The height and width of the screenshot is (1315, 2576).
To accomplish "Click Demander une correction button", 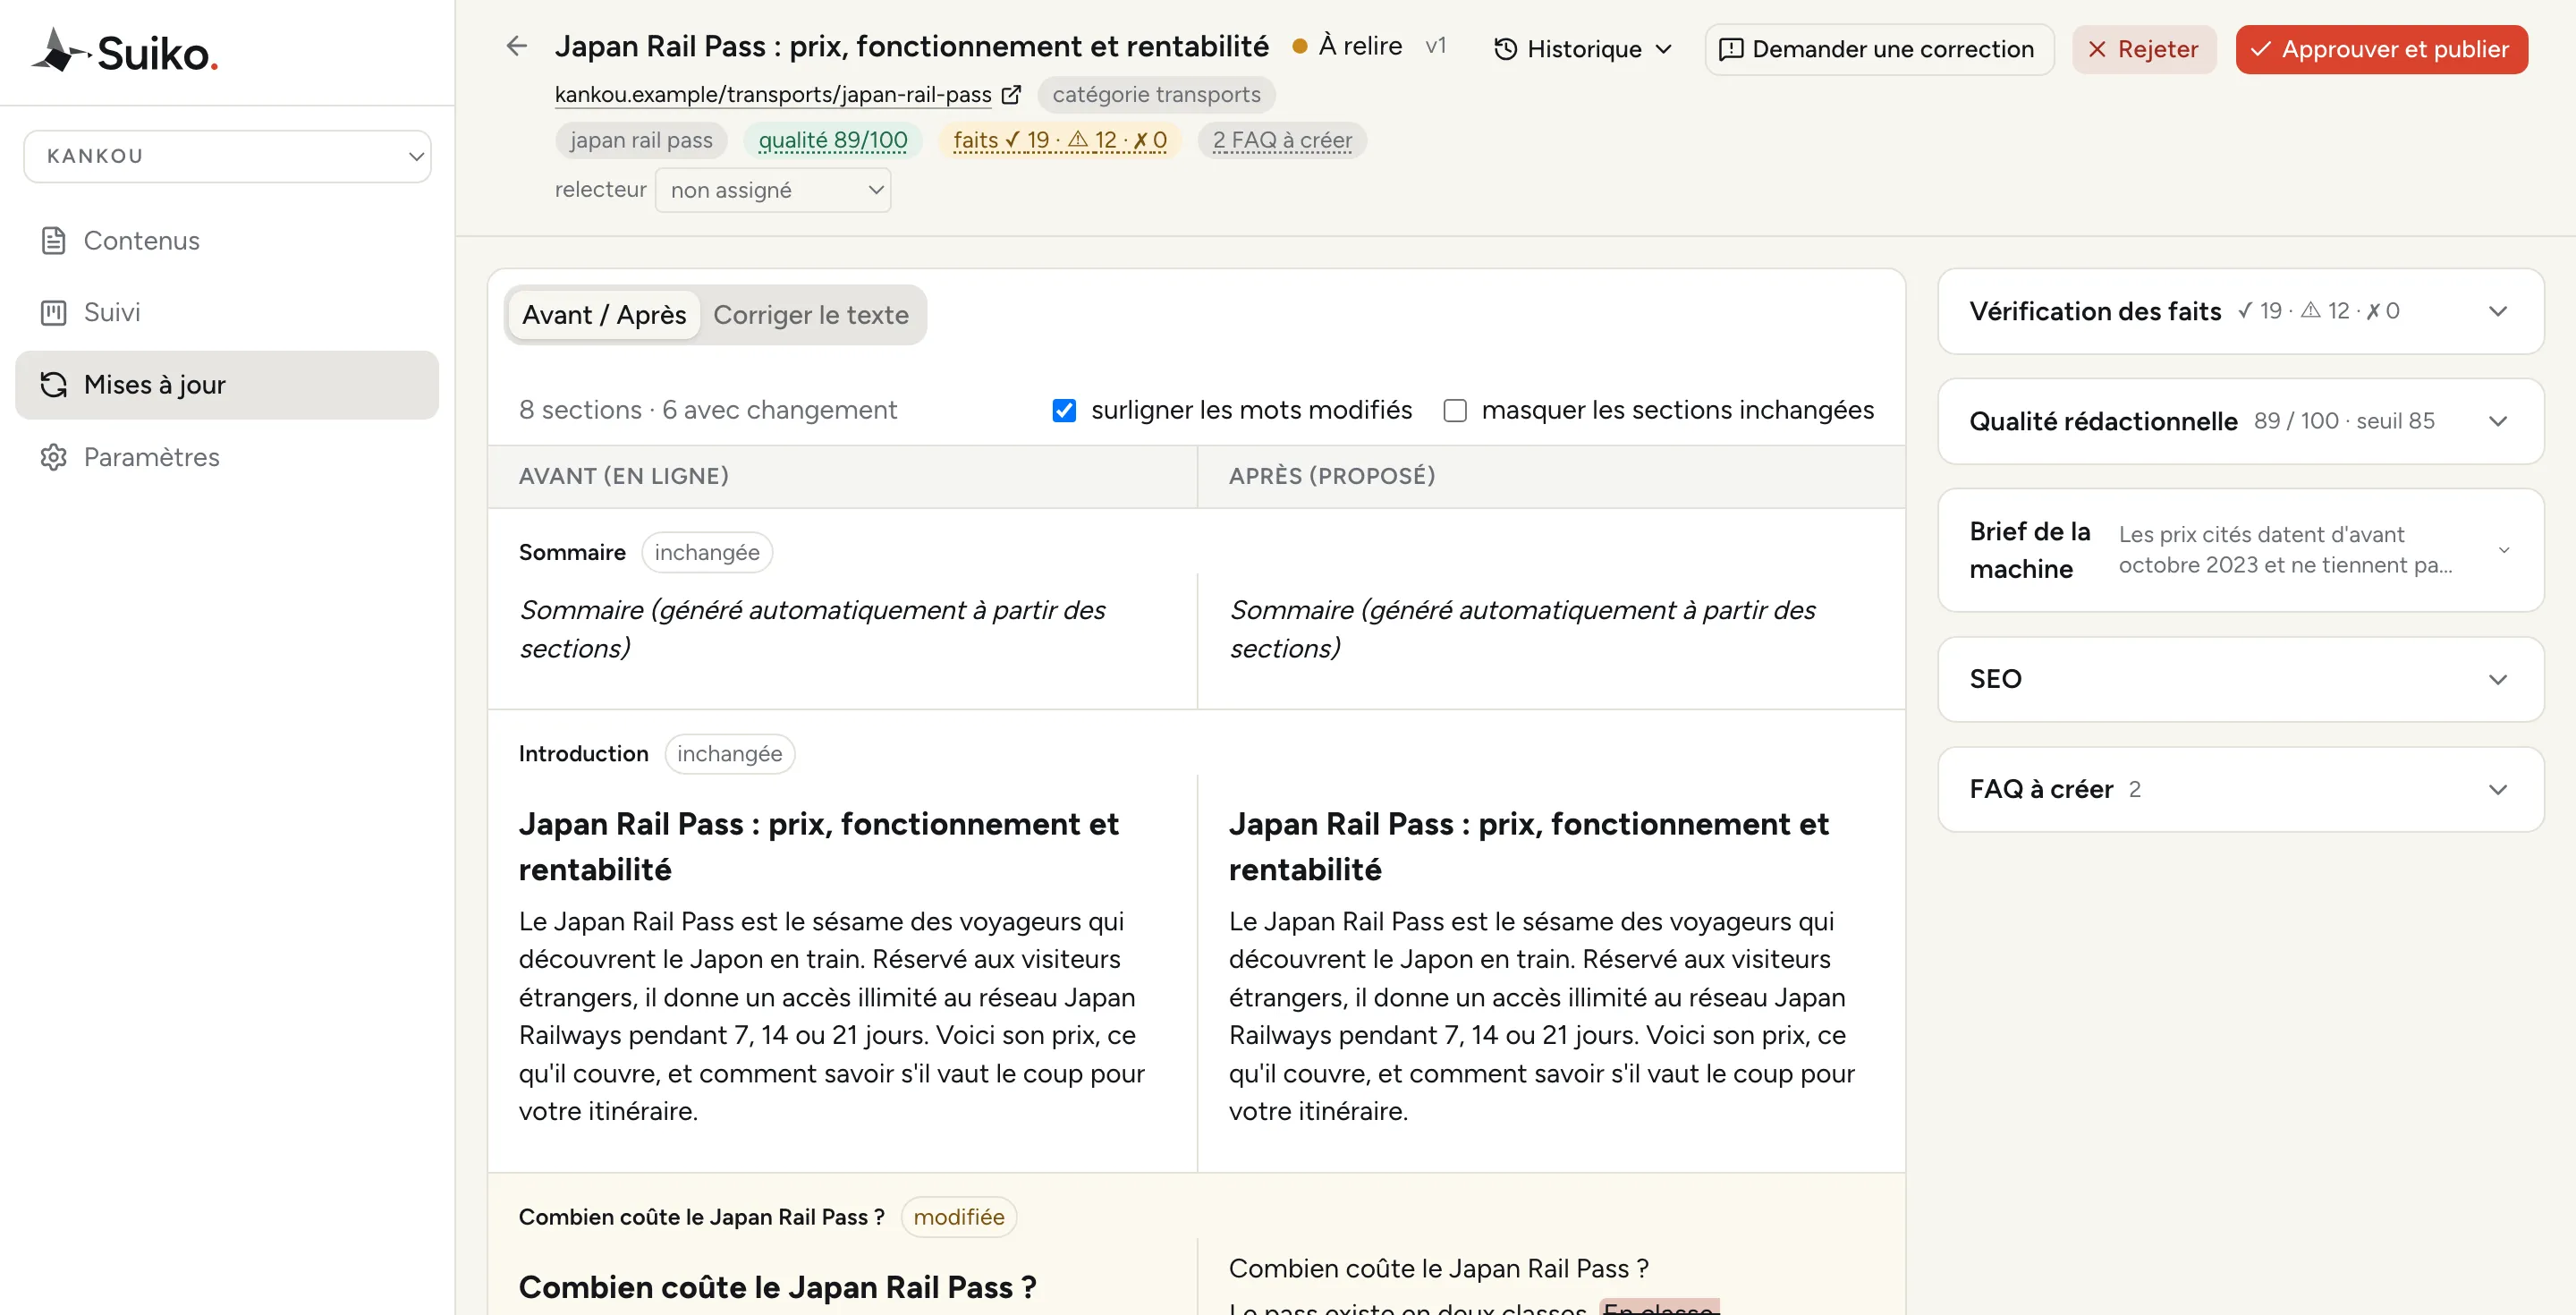I will (1879, 49).
